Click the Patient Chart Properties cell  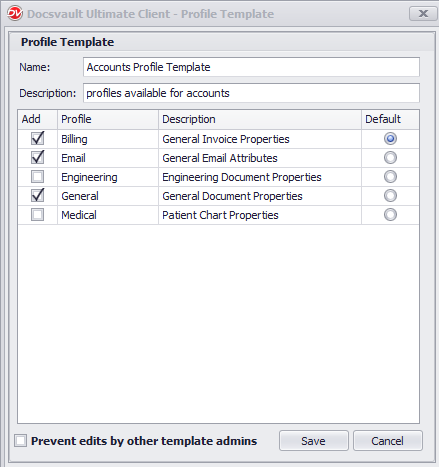coord(260,215)
